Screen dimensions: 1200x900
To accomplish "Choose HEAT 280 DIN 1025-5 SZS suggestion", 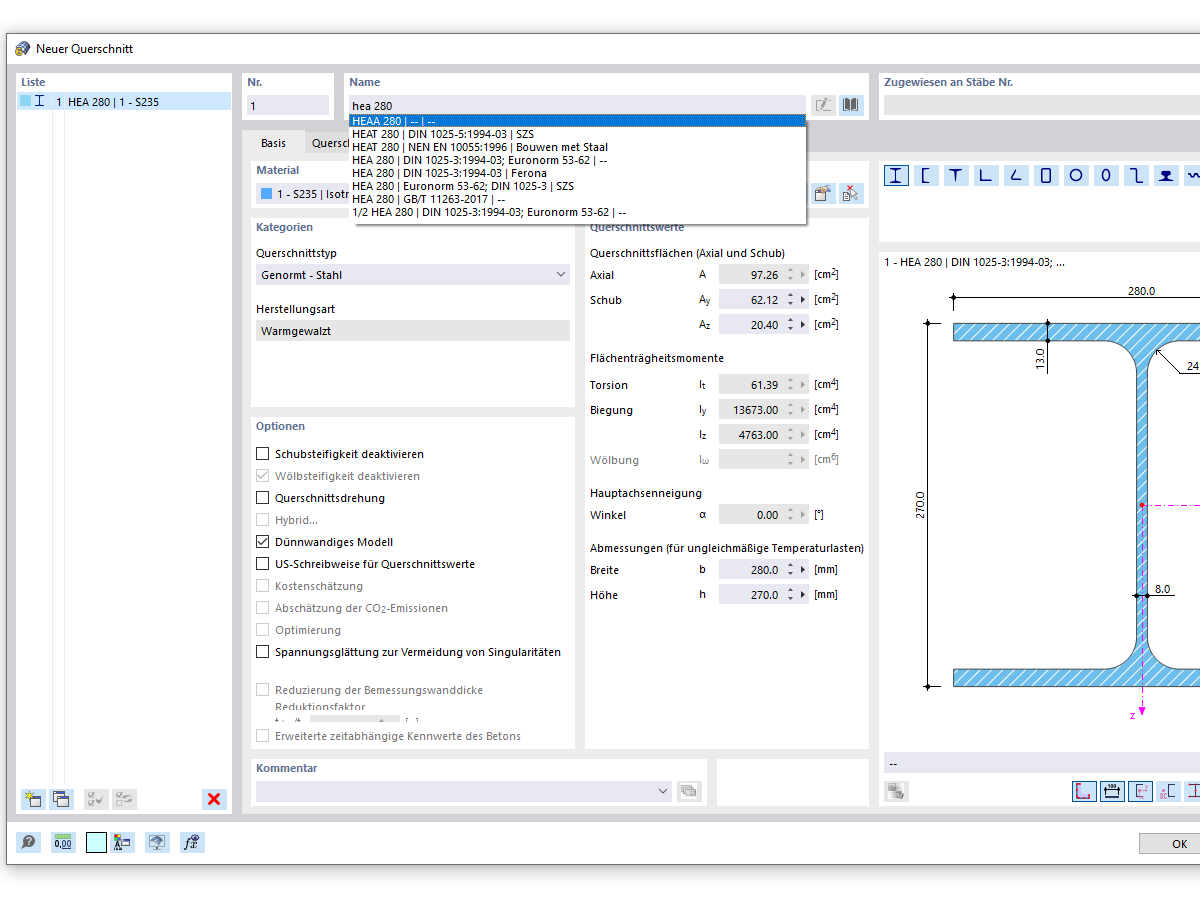I will click(577, 134).
